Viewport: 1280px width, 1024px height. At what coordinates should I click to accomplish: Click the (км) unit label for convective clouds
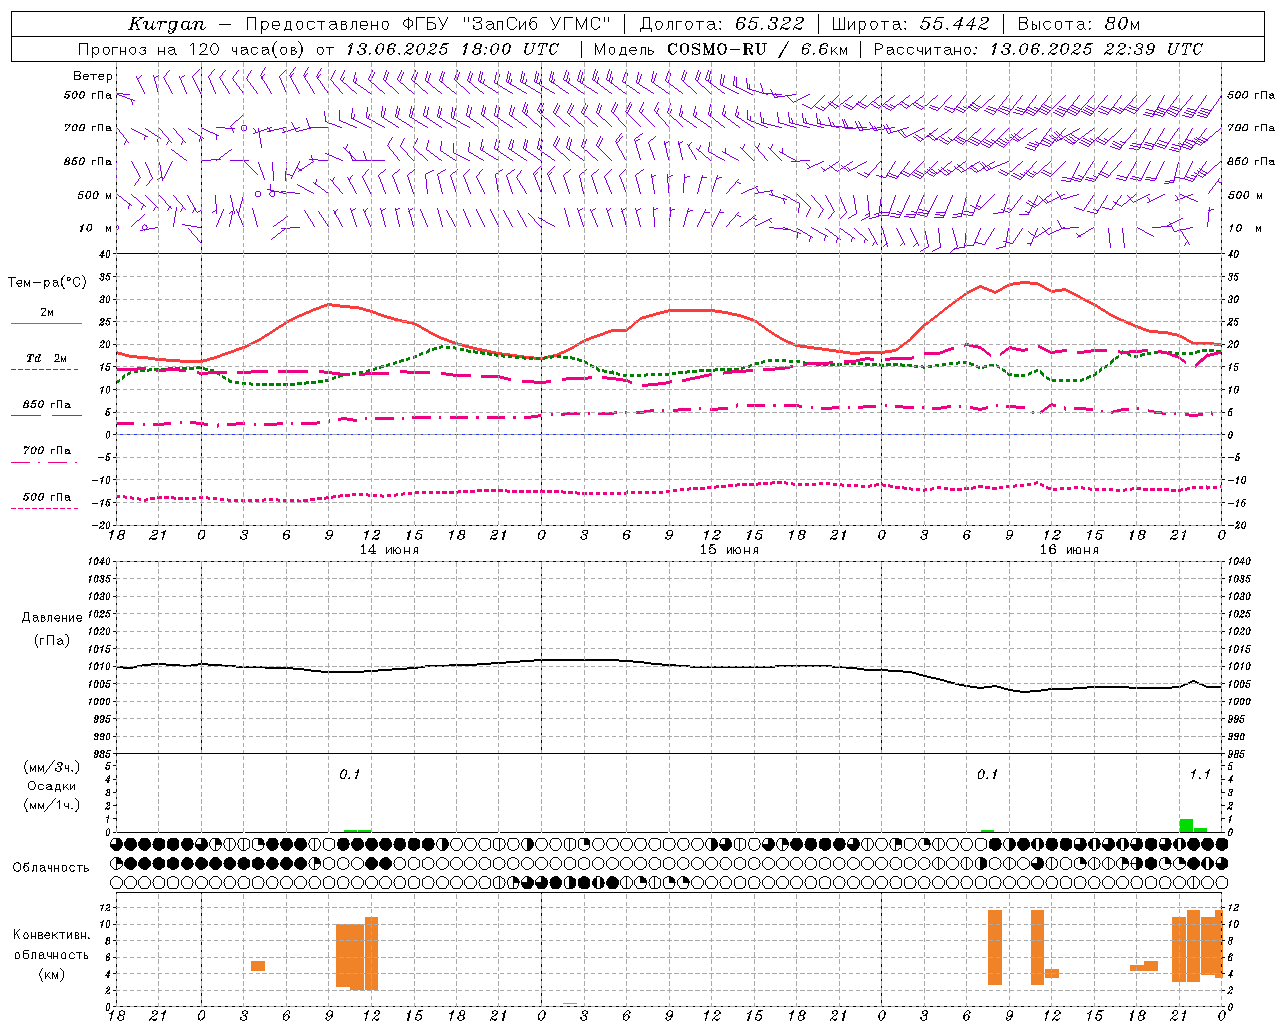click(x=52, y=974)
